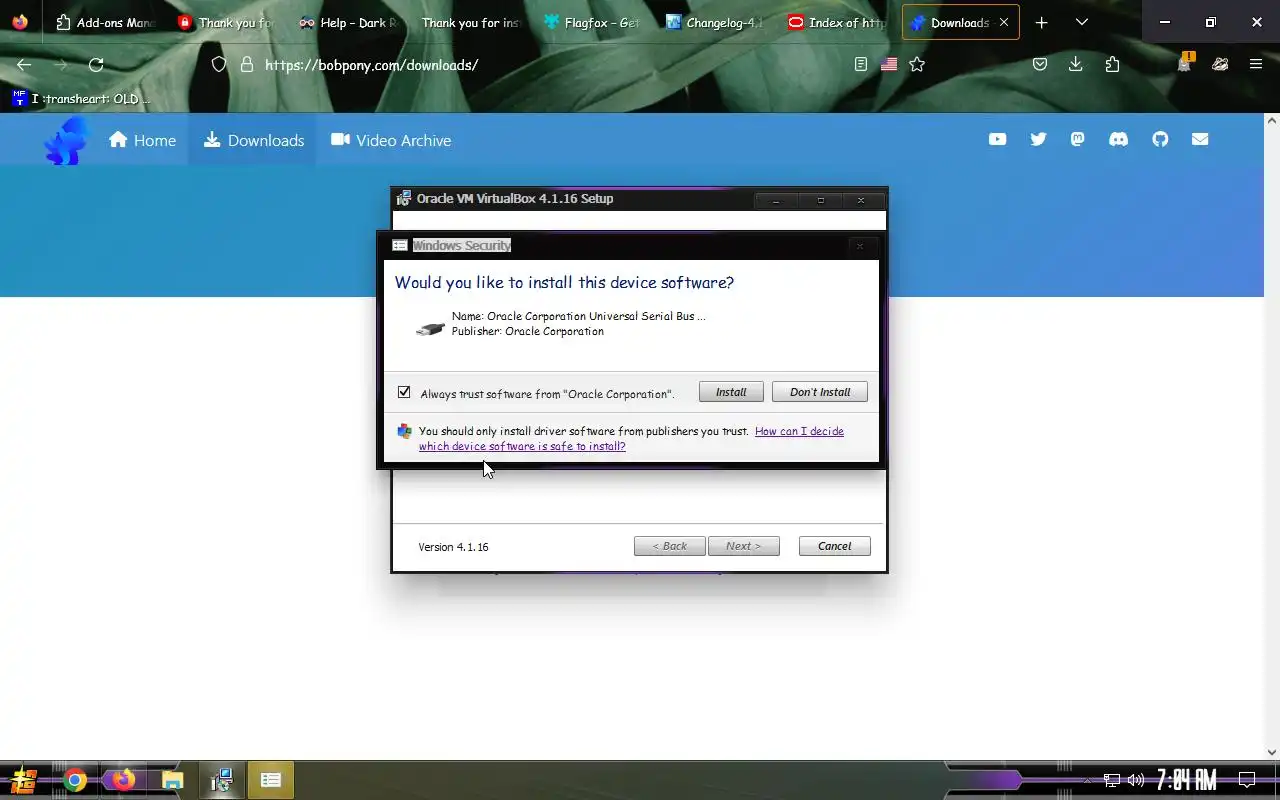This screenshot has width=1280, height=800.
Task: Open the Firefox application menu
Action: pos(1256,64)
